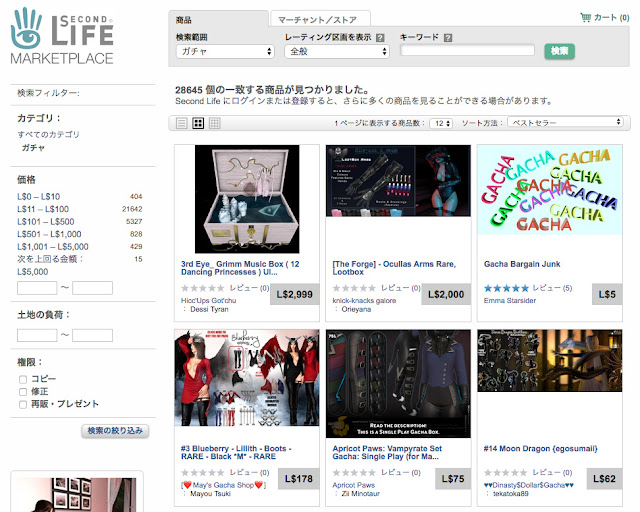The image size is (640, 512).
Task: Click the Second Life Marketplace logo
Action: click(x=62, y=36)
